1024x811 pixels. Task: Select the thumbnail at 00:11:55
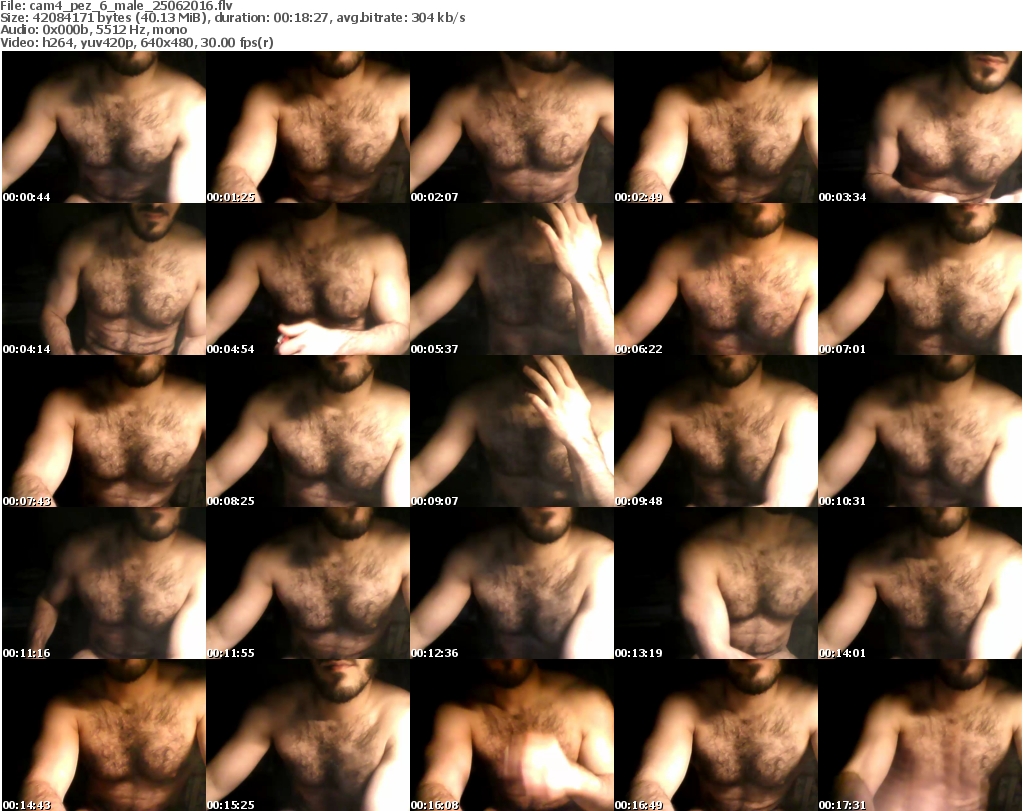(308, 584)
